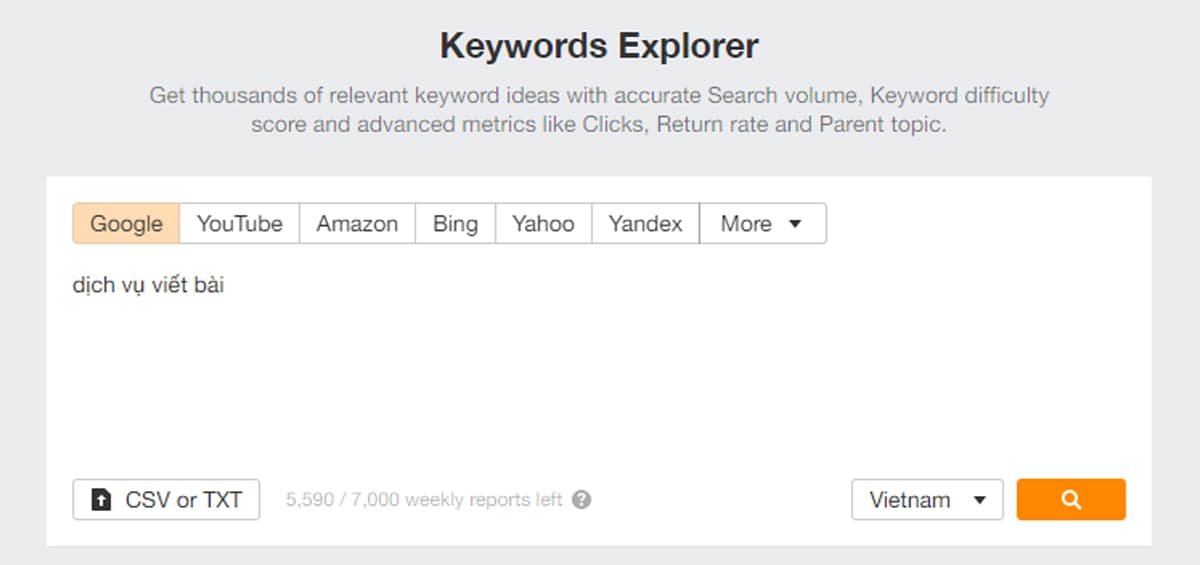Click the file upload icon beside CSV

tap(101, 500)
